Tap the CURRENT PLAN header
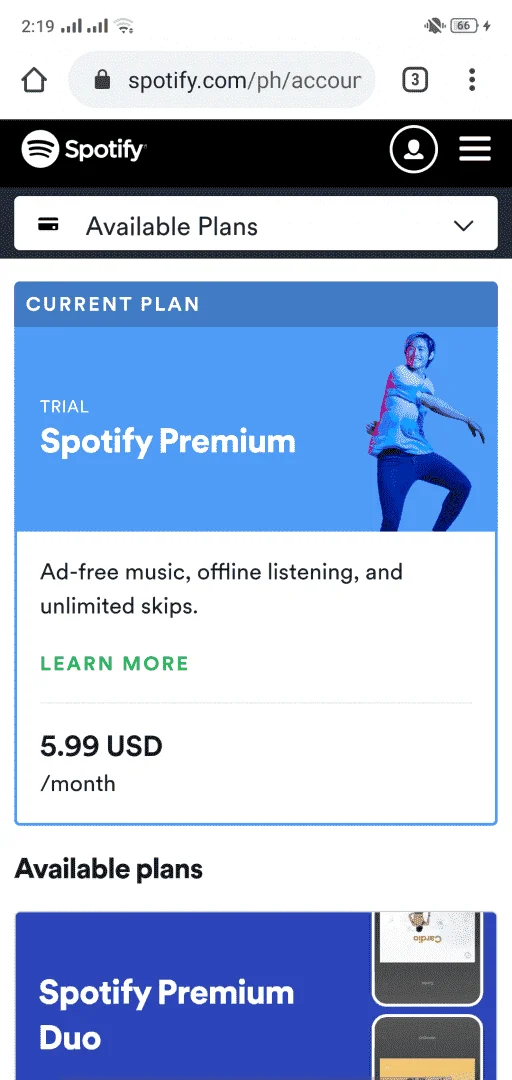The height and width of the screenshot is (1080, 512). point(256,304)
